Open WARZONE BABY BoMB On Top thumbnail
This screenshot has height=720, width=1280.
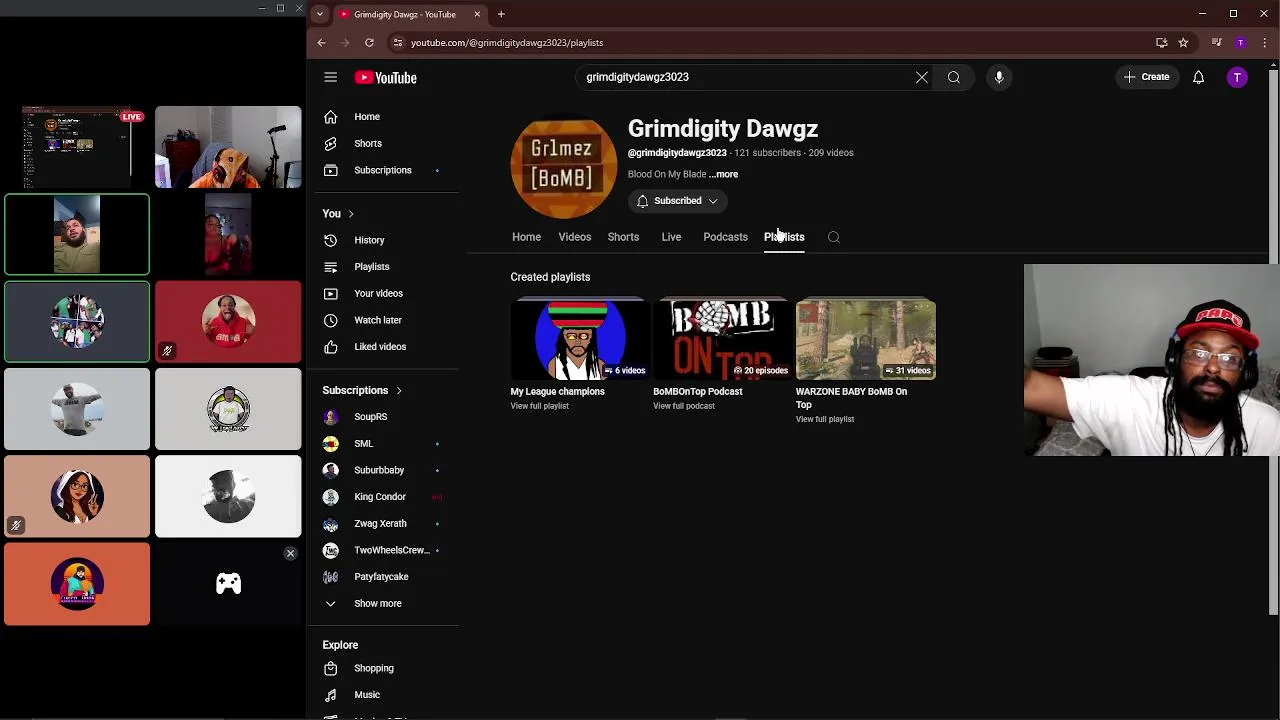click(866, 339)
